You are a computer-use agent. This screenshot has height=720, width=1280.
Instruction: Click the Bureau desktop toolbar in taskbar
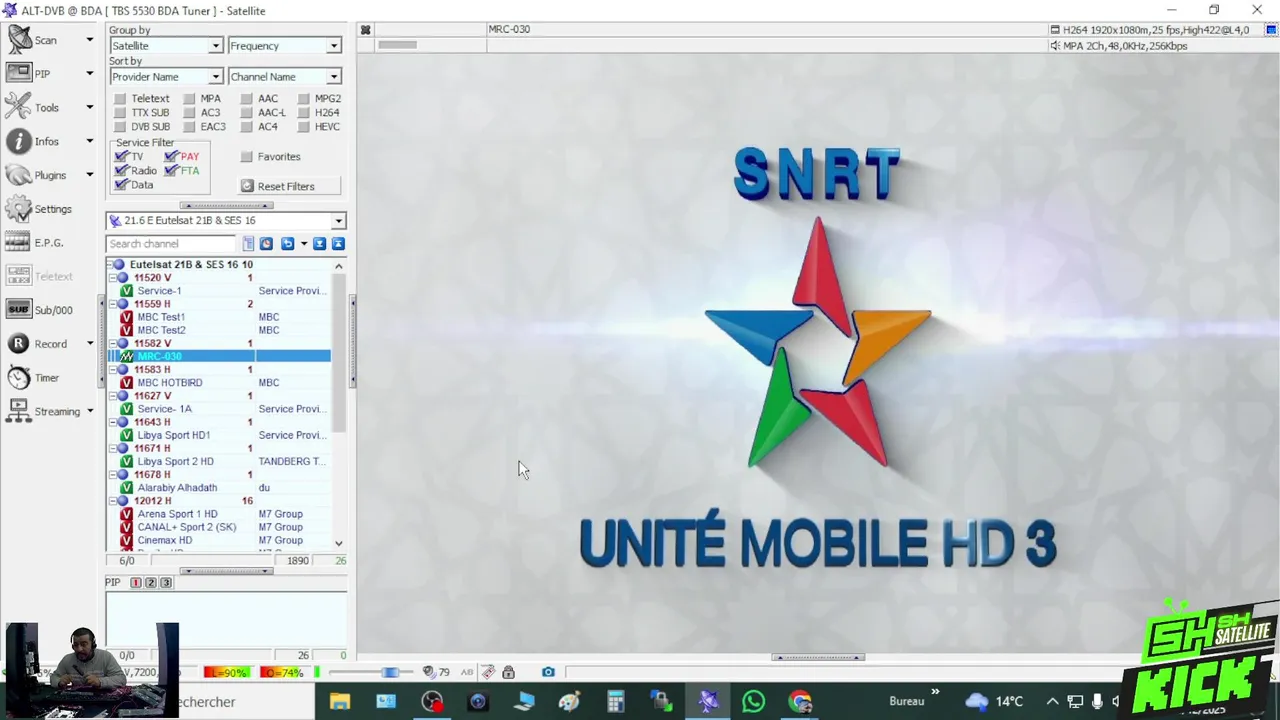907,702
